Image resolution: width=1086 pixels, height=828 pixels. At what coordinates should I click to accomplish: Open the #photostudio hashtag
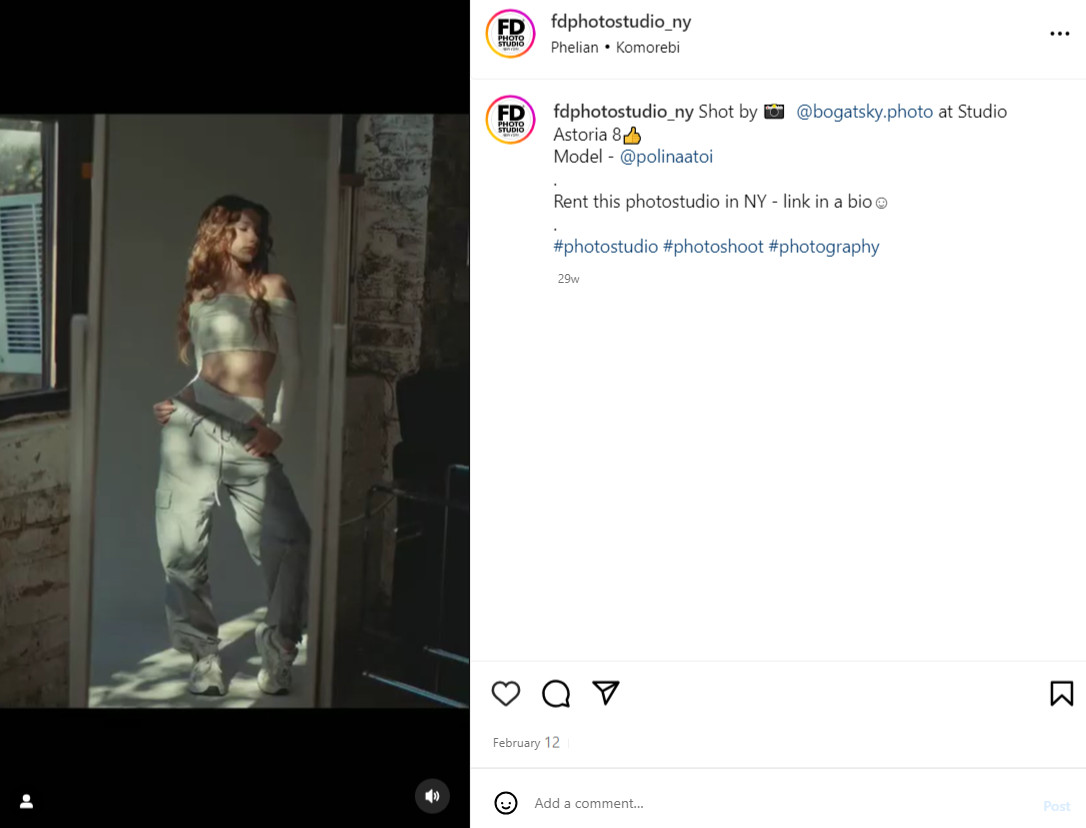[605, 247]
